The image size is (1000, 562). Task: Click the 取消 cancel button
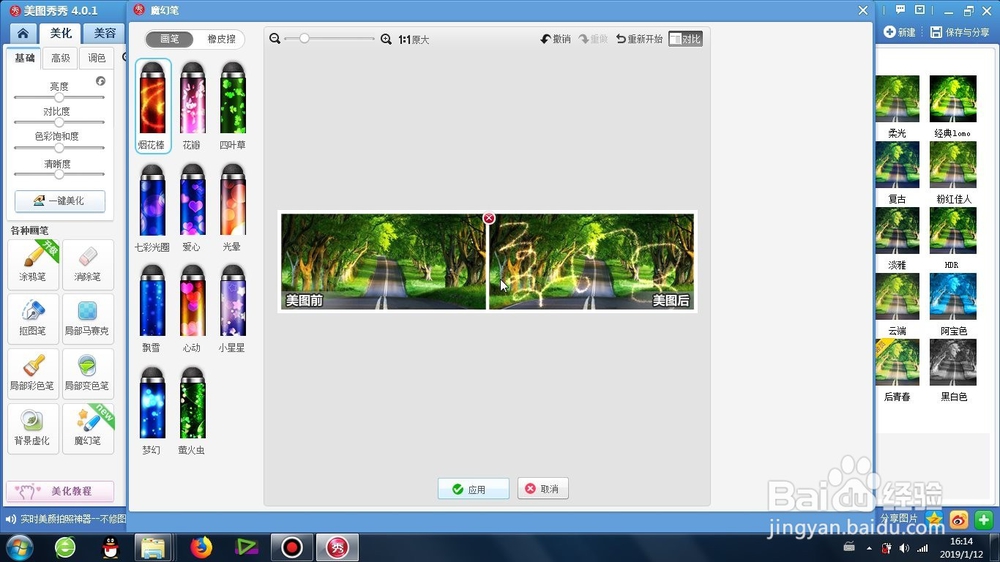tap(543, 489)
